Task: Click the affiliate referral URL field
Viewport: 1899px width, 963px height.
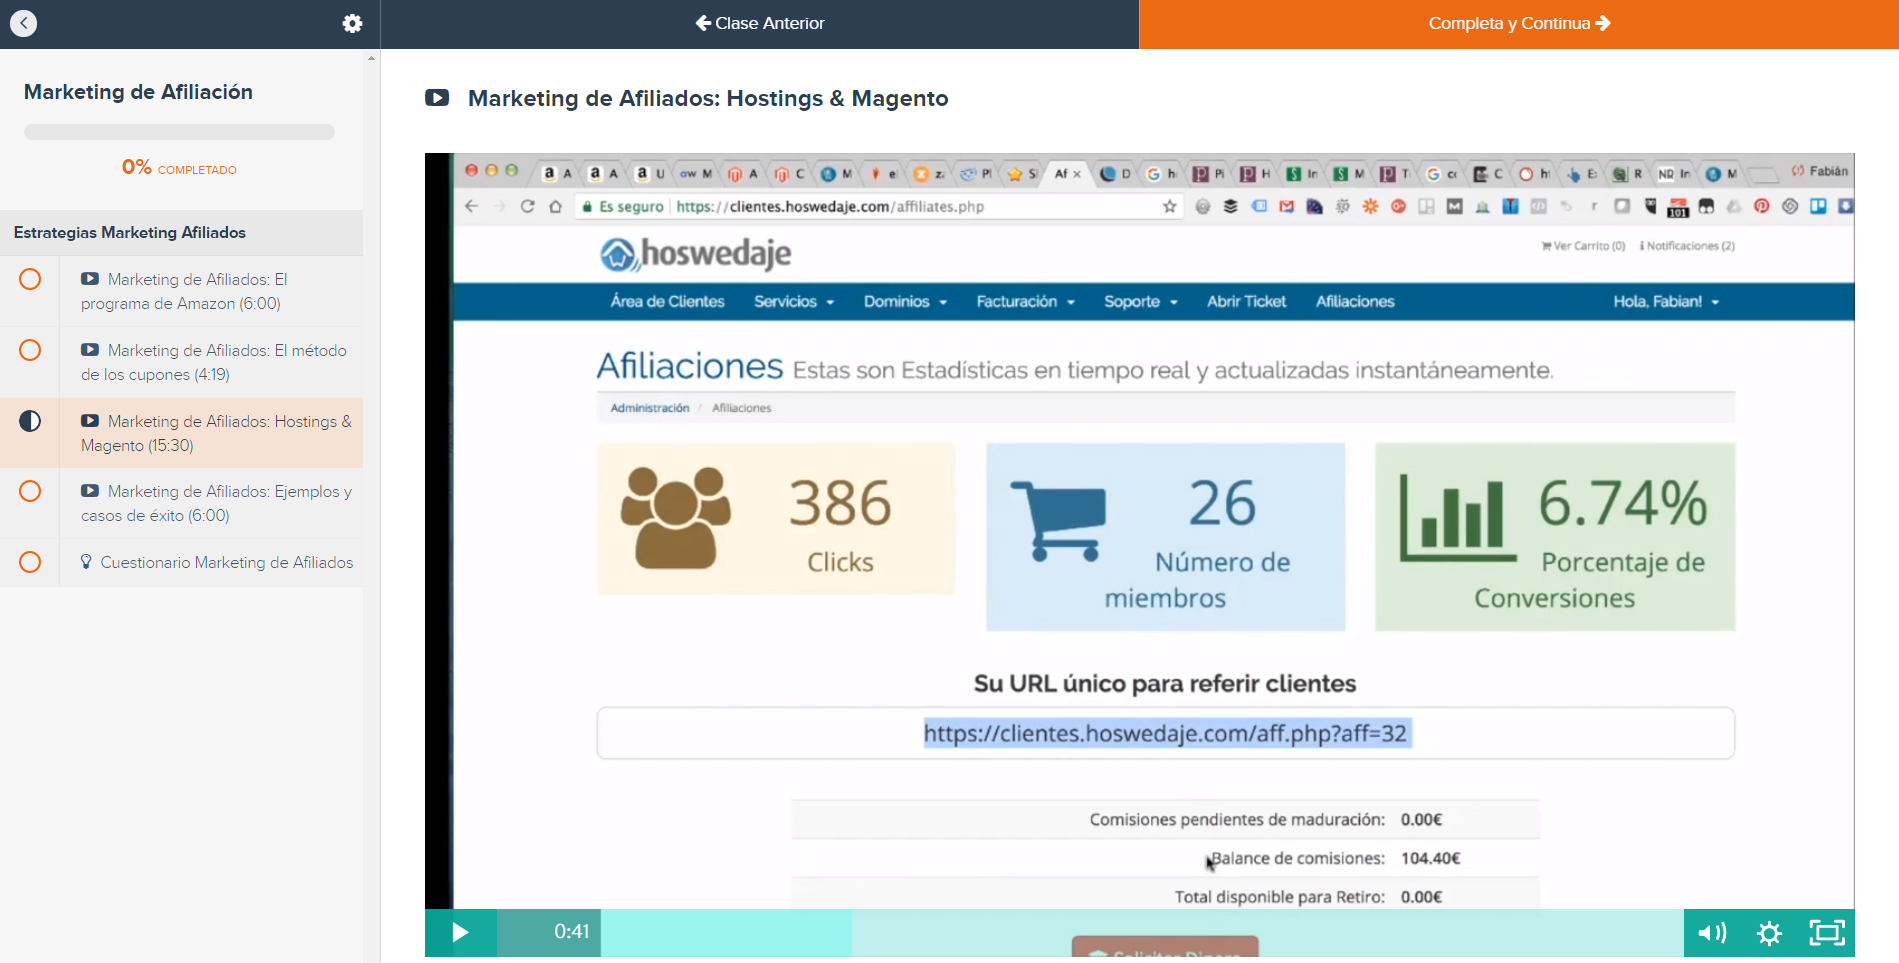Action: (1166, 733)
